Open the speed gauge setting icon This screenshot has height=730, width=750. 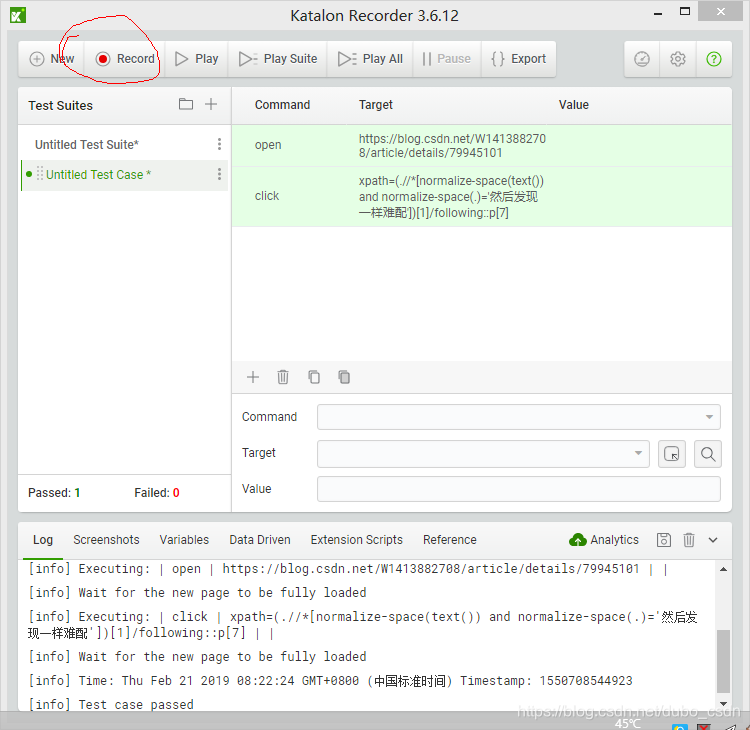coord(642,59)
